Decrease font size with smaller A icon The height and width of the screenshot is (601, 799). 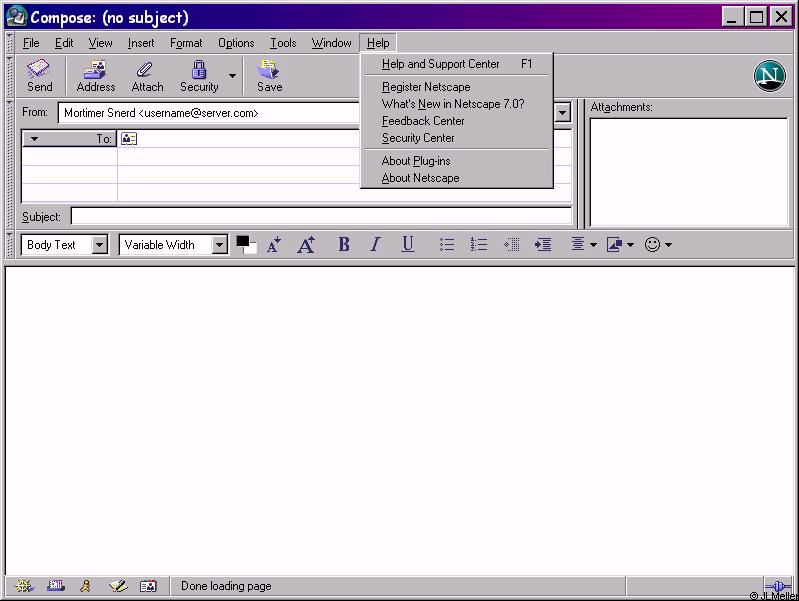click(274, 245)
